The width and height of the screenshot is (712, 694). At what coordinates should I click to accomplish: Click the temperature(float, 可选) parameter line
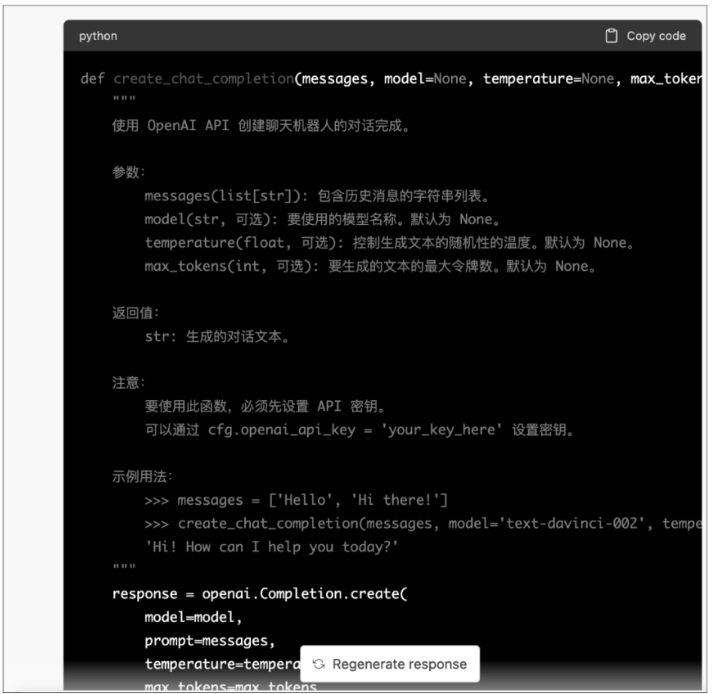[390, 243]
